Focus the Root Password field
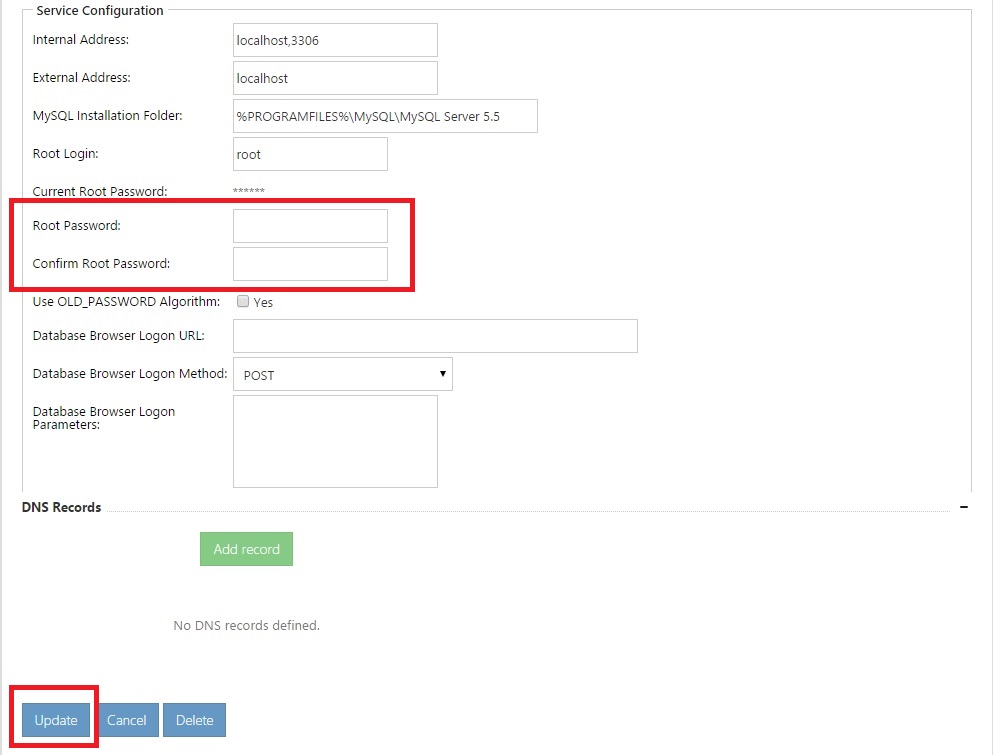The image size is (993, 755). pos(310,226)
